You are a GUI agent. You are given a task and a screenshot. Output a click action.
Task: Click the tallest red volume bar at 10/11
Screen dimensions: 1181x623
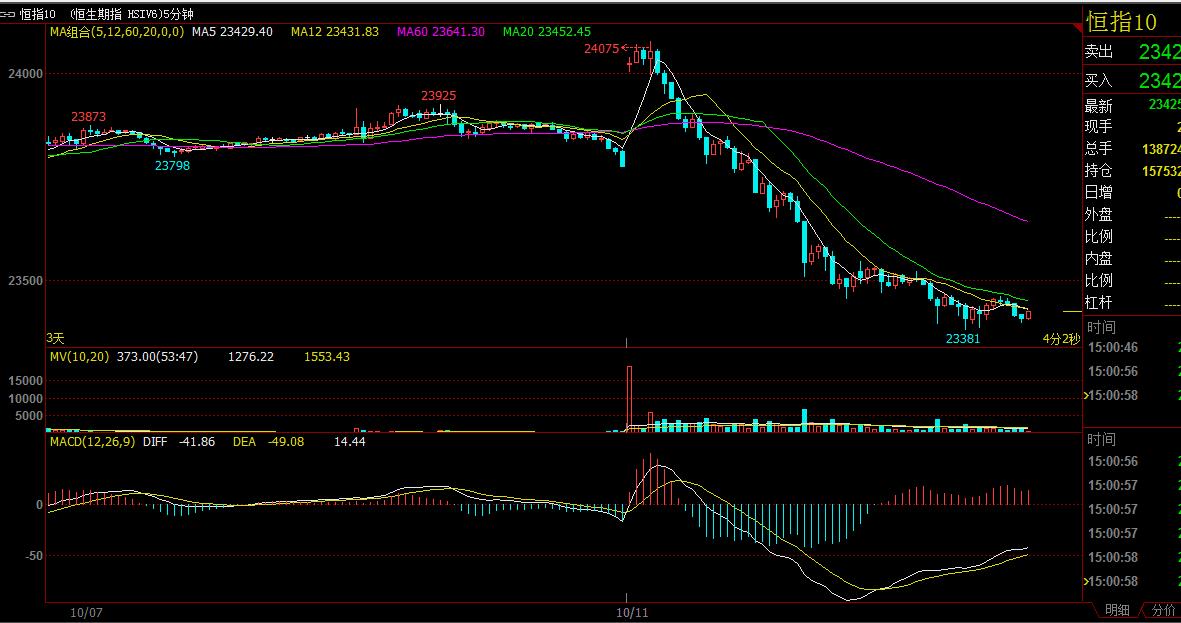(x=630, y=399)
